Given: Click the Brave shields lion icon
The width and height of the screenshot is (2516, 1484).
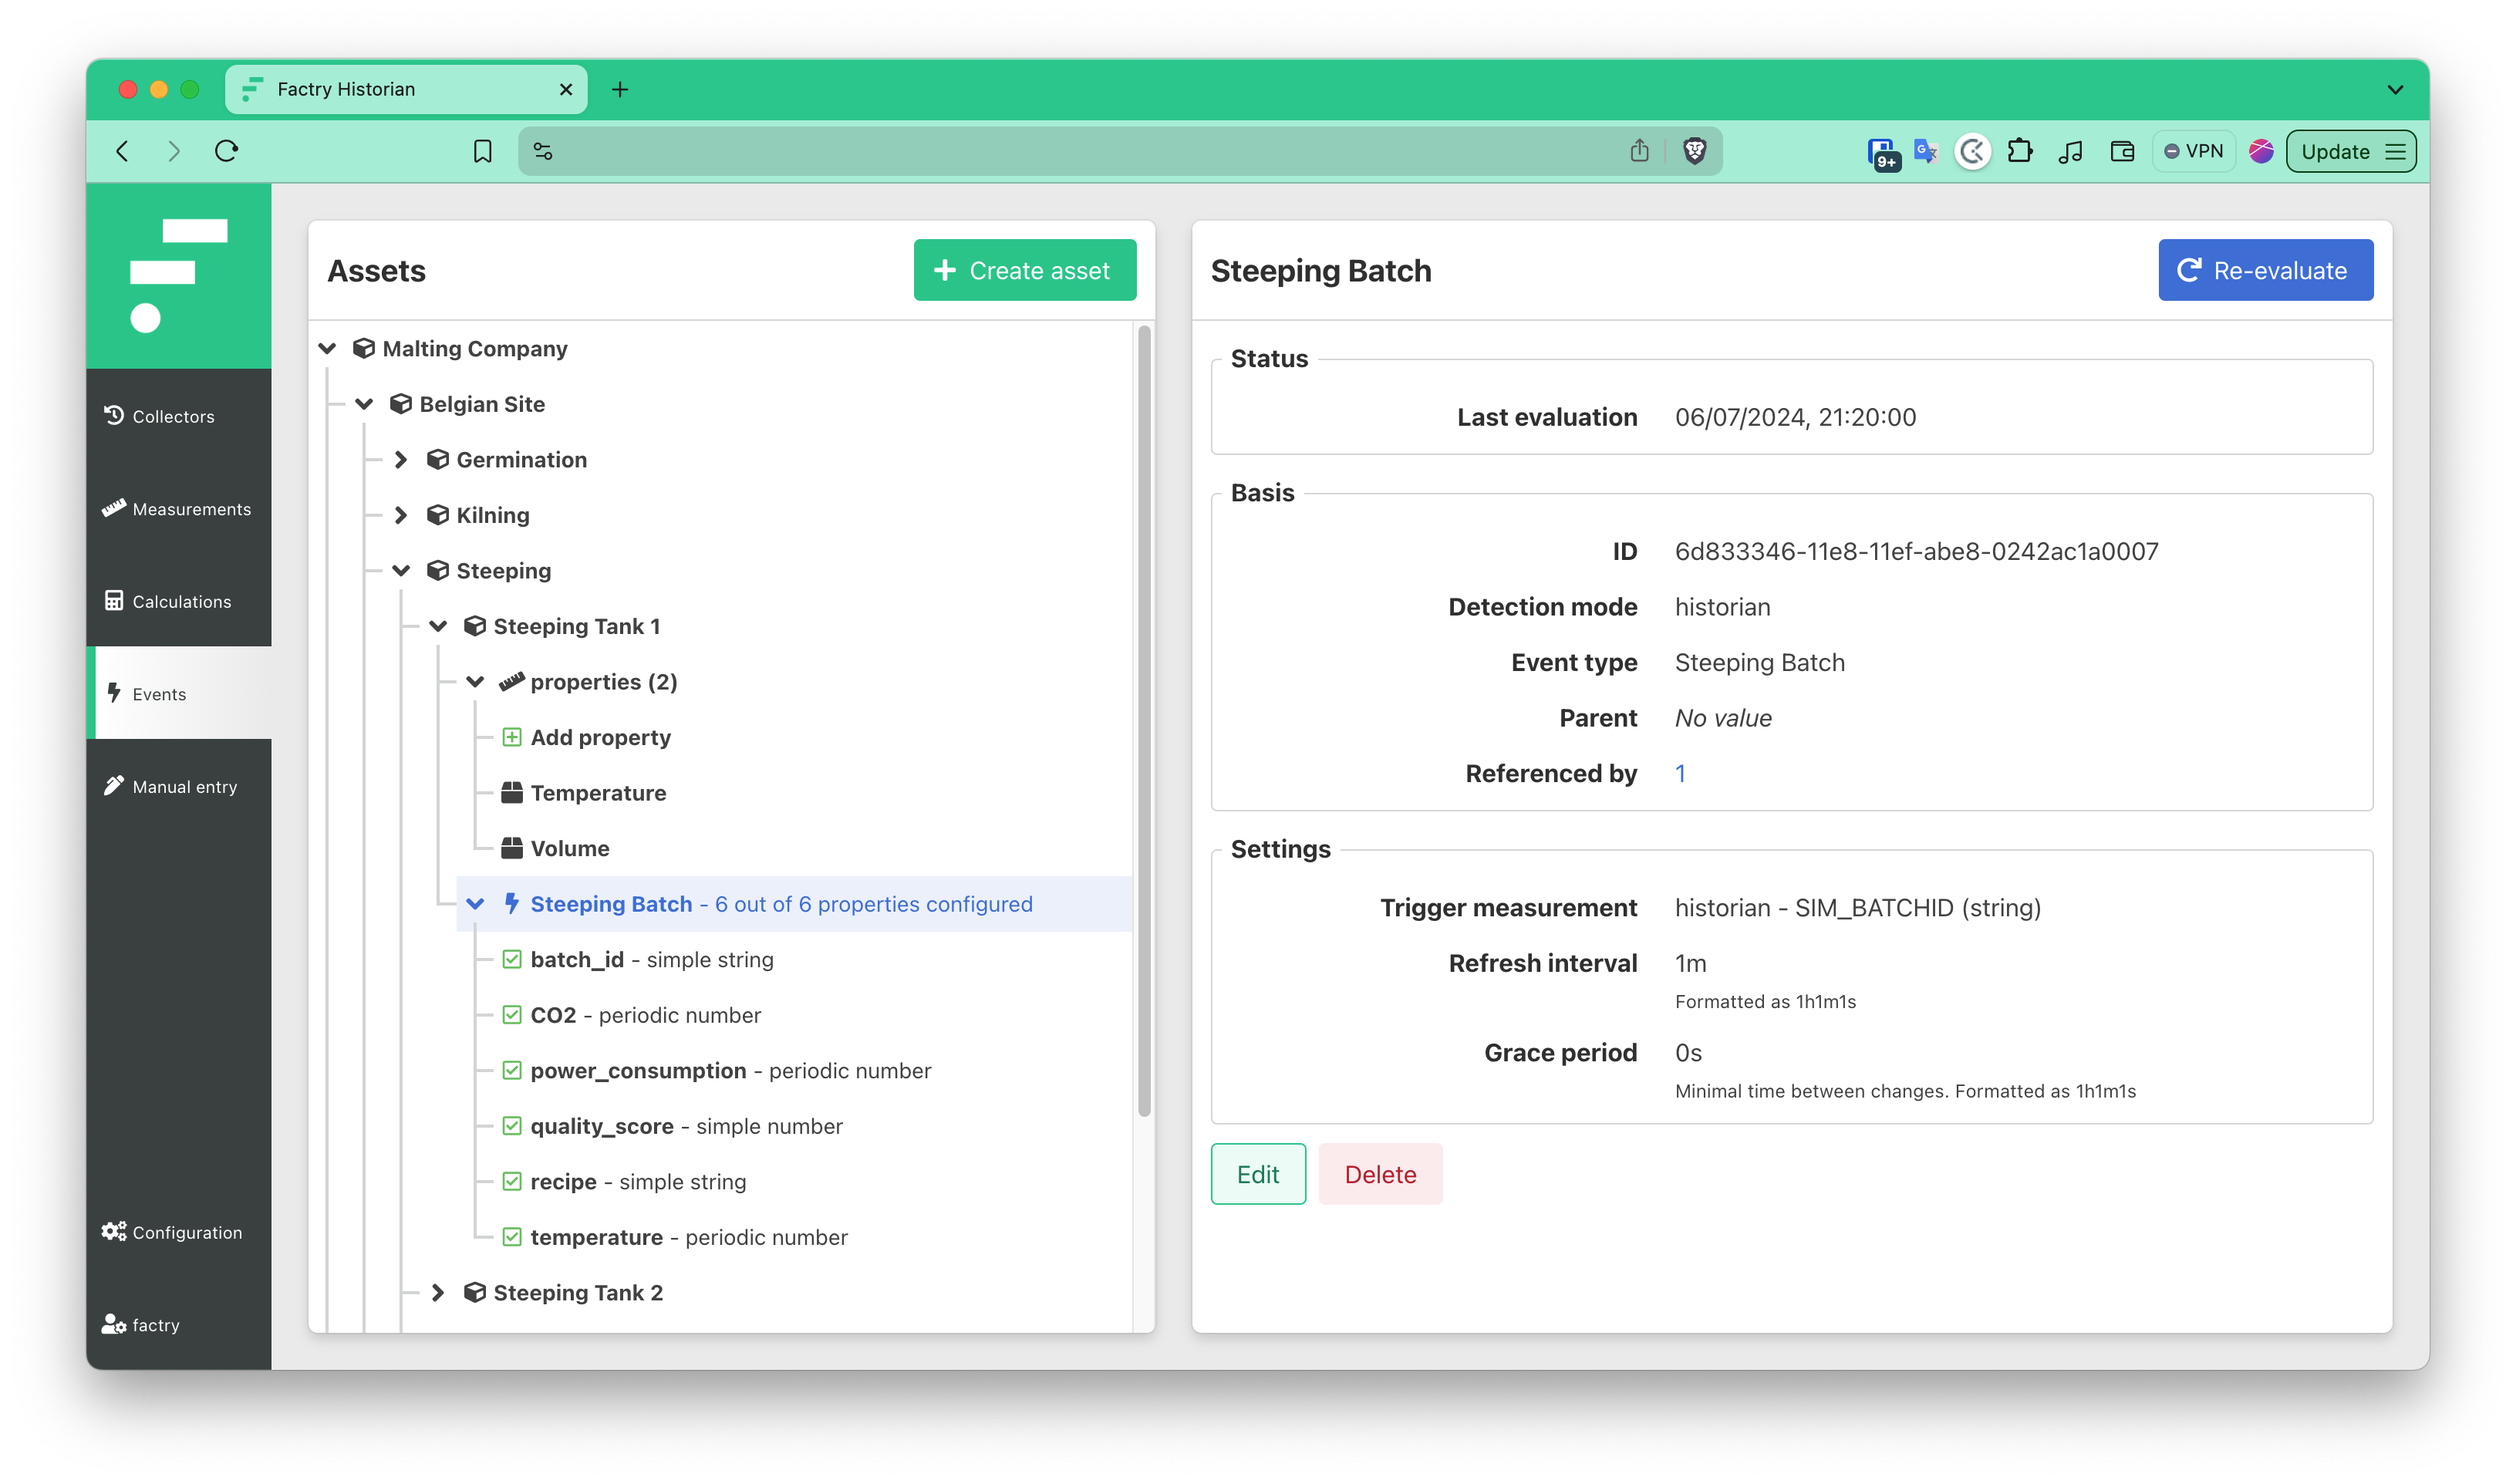Looking at the screenshot, I should pyautogui.click(x=1694, y=151).
